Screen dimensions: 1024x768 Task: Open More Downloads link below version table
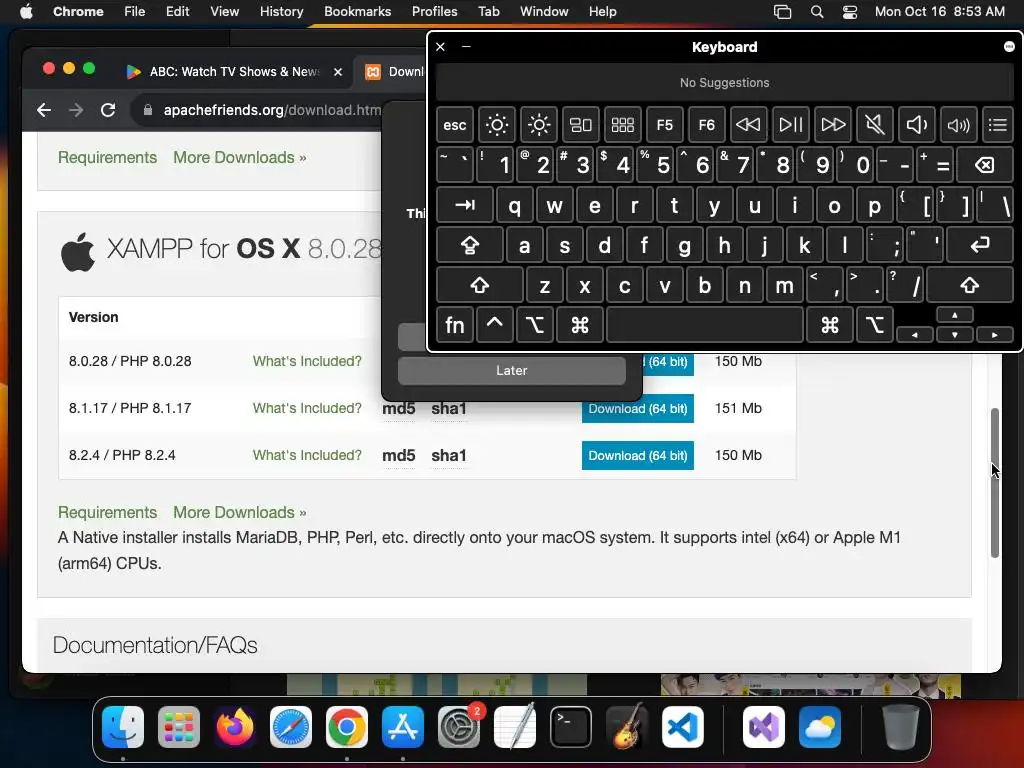point(239,513)
